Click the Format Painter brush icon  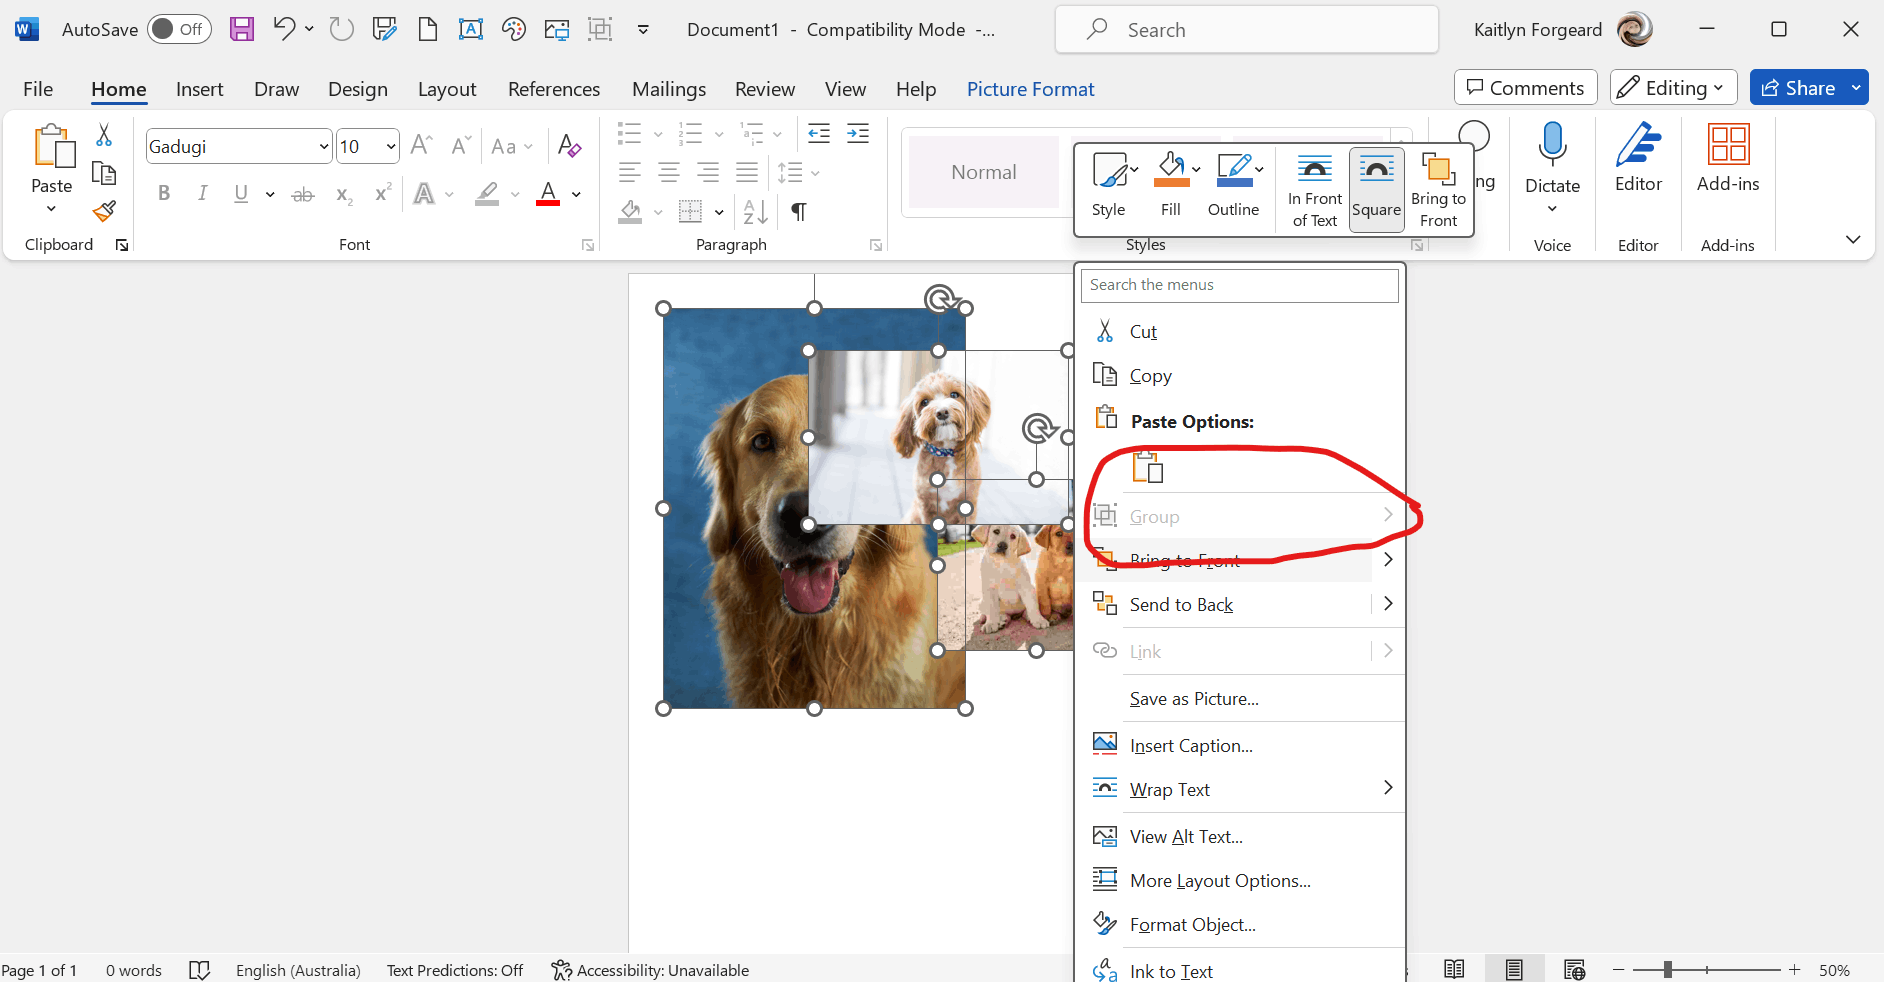(104, 211)
